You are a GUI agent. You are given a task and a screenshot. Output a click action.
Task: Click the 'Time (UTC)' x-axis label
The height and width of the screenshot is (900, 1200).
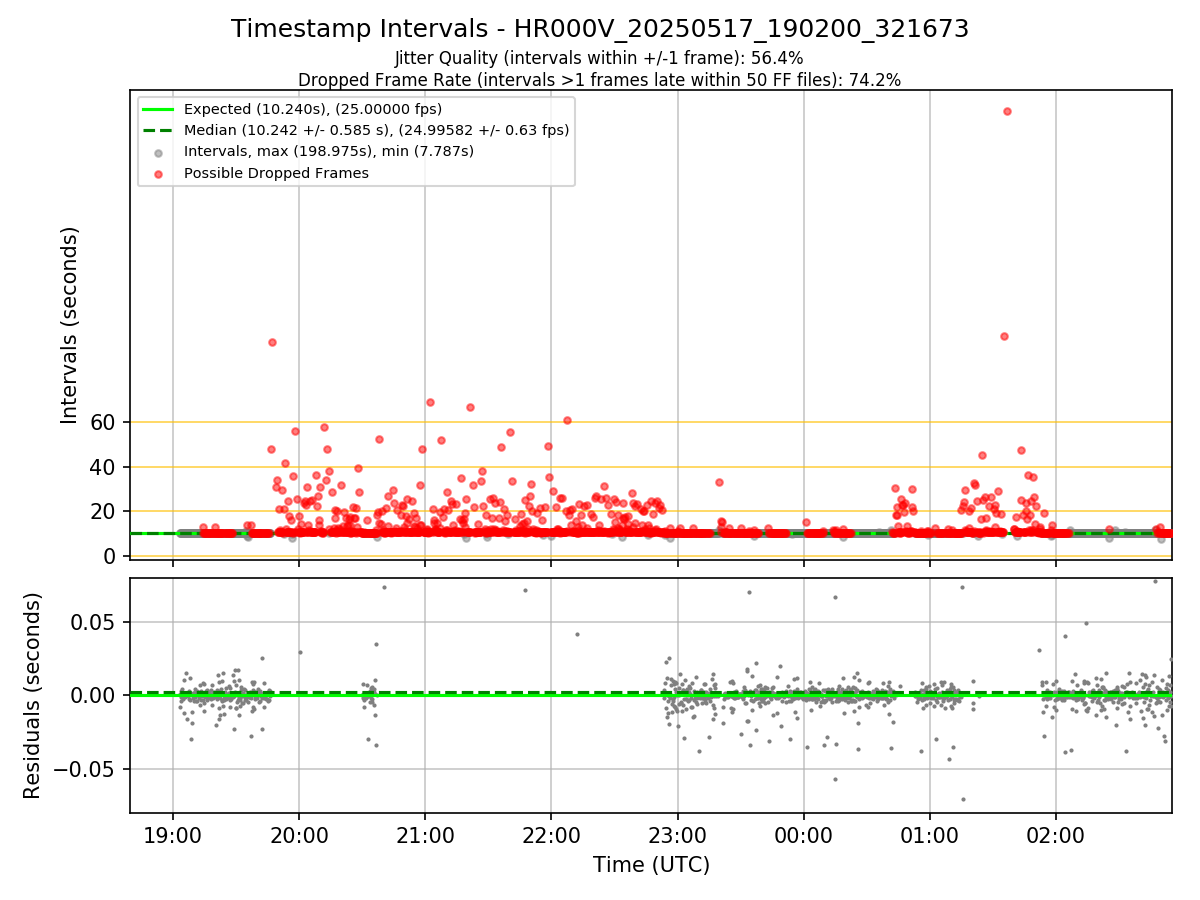[651, 864]
